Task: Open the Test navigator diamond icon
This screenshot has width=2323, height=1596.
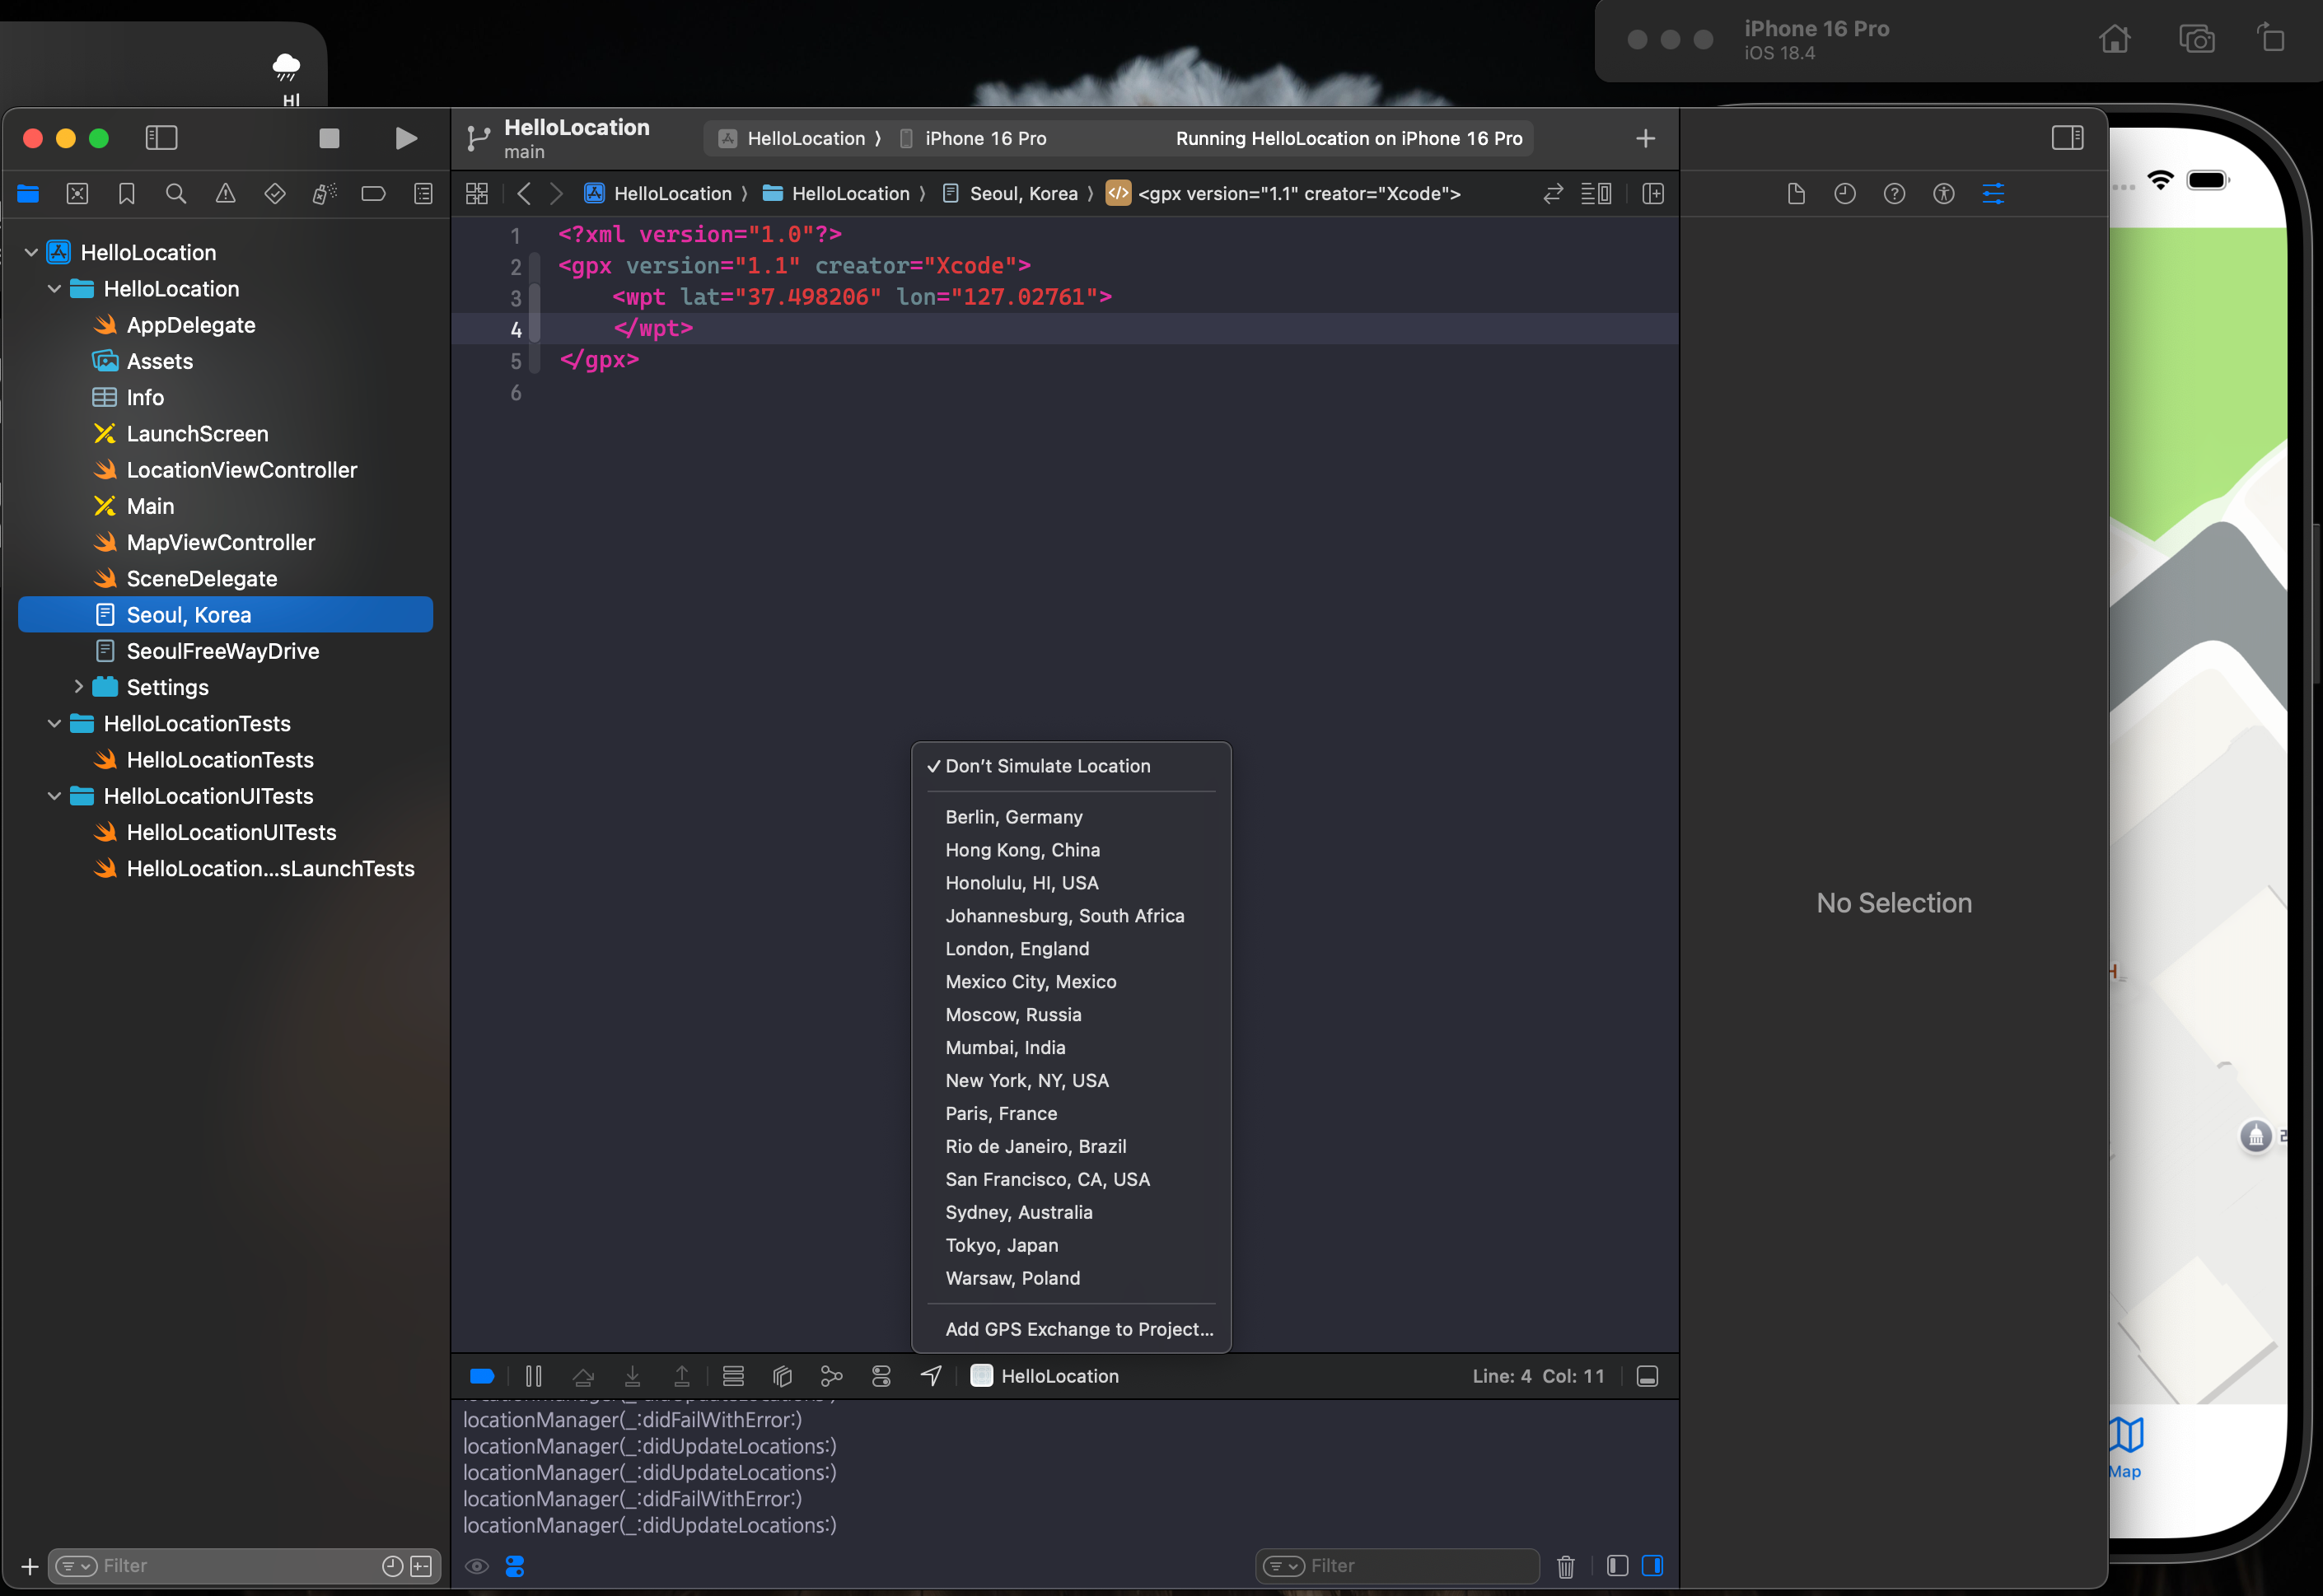Action: (275, 194)
